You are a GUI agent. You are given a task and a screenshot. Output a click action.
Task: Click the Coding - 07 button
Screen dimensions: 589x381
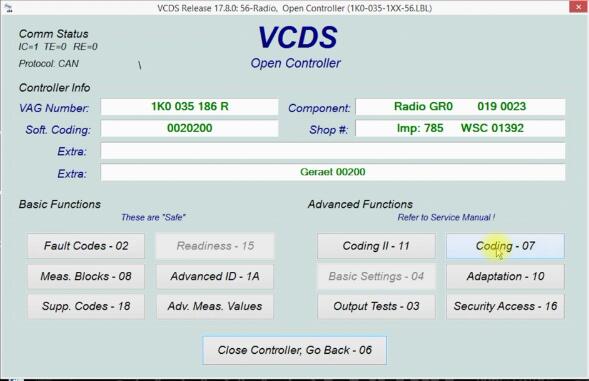[x=505, y=246]
